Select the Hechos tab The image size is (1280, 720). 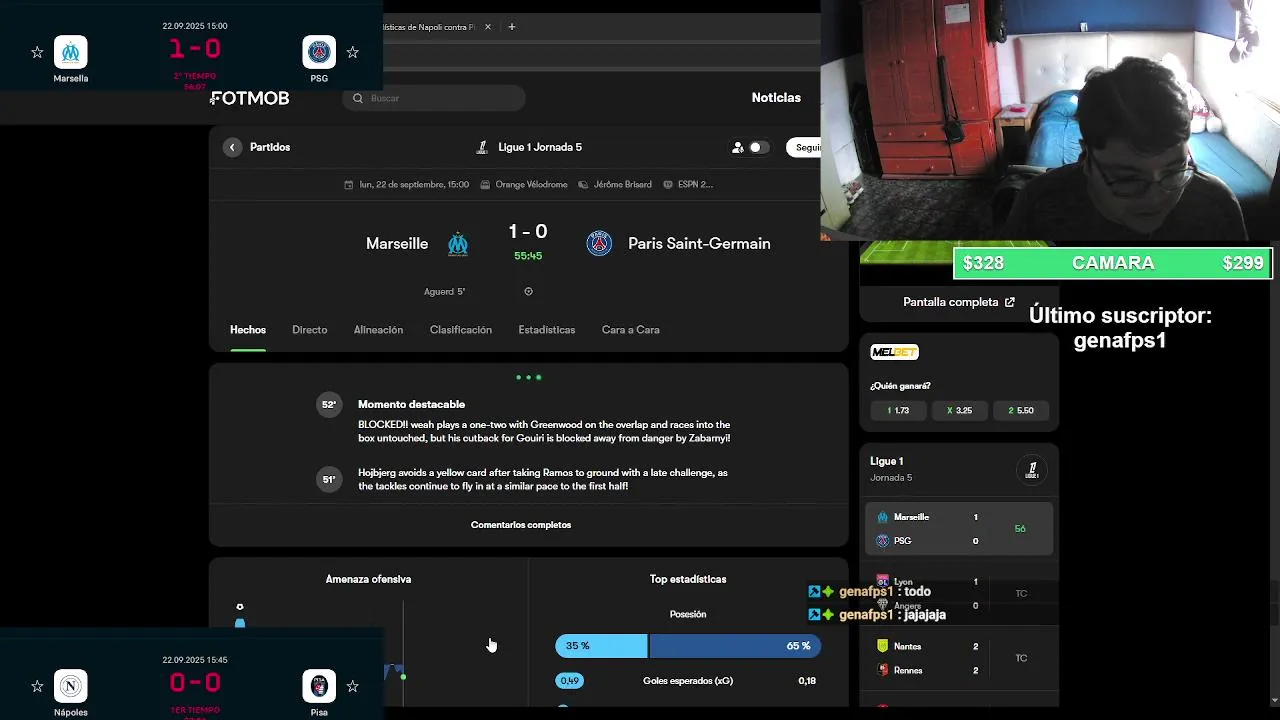click(248, 330)
